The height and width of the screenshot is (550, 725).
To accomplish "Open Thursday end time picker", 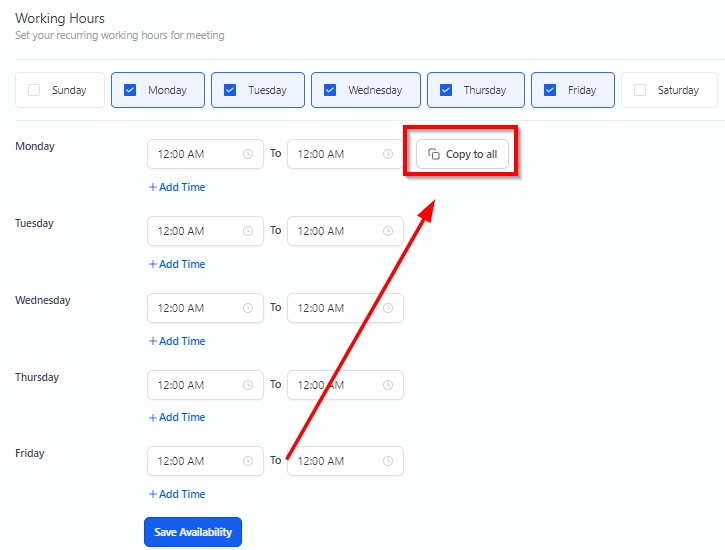I will tap(335, 385).
